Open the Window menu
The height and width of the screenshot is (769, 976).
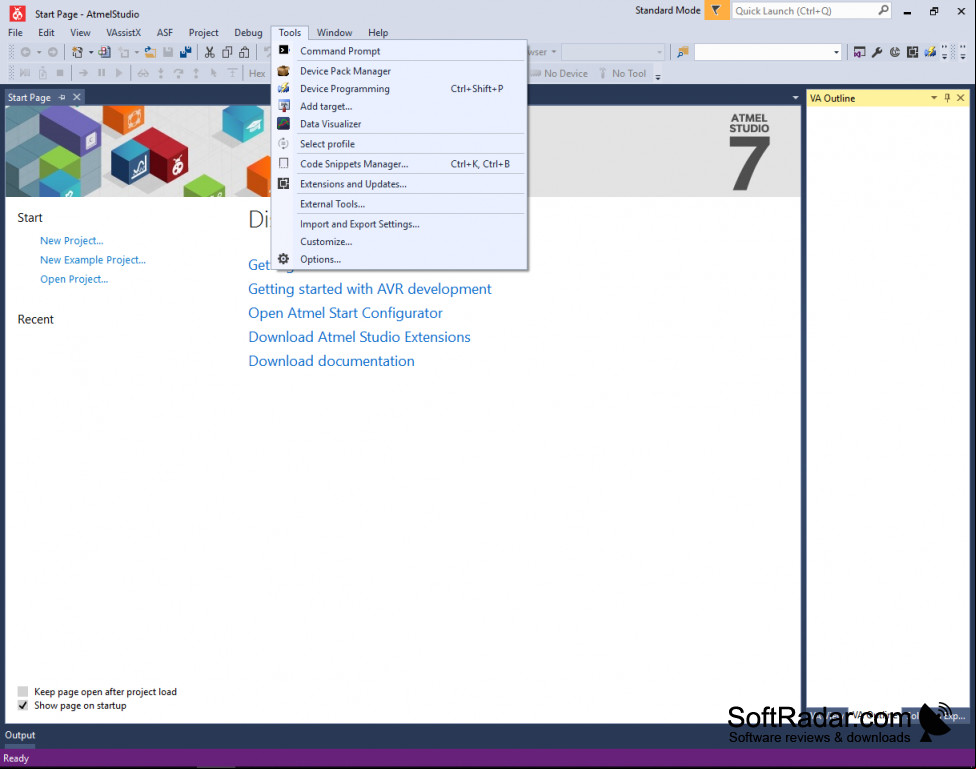point(334,32)
